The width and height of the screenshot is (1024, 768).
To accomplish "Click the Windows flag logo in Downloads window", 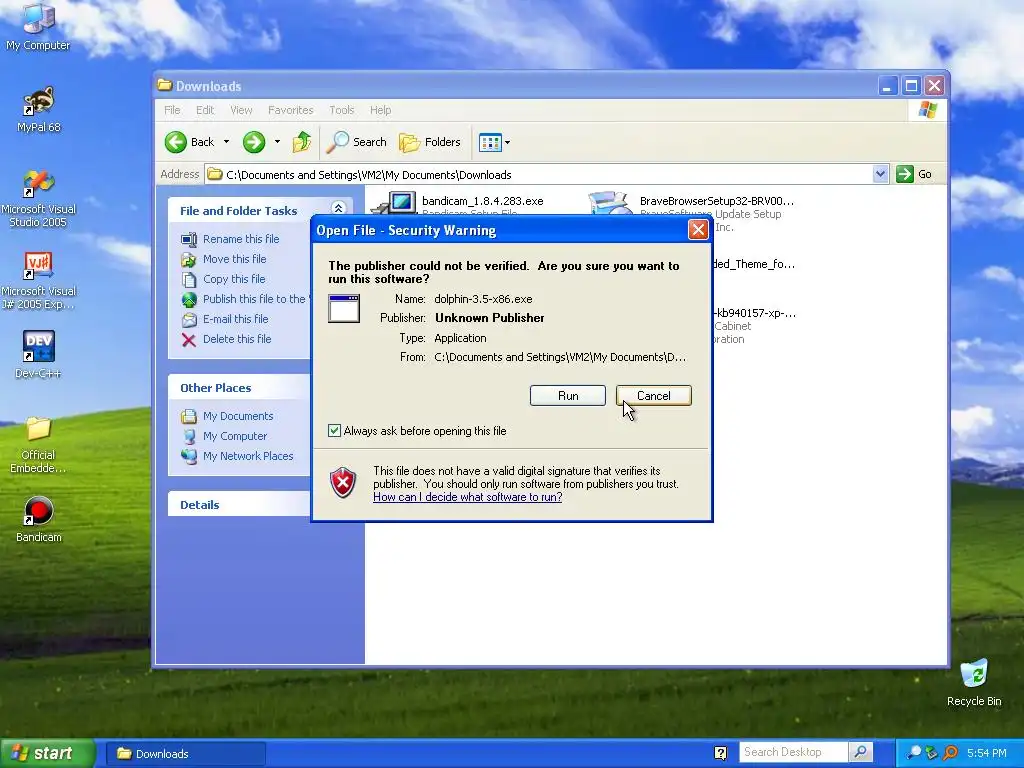I will (x=927, y=110).
